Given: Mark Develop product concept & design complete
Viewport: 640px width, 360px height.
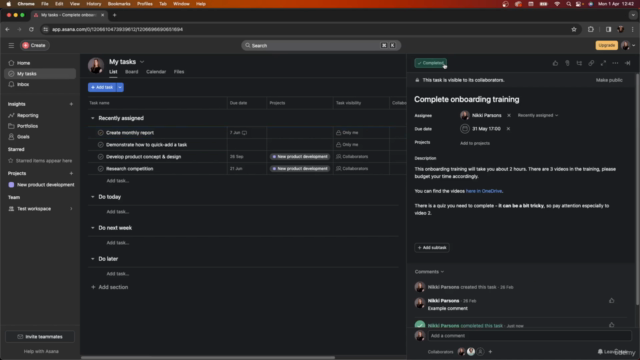Looking at the screenshot, I should pyautogui.click(x=100, y=157).
